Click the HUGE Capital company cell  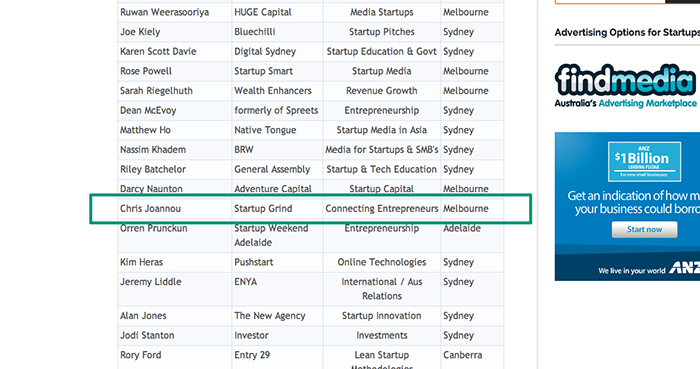277,12
